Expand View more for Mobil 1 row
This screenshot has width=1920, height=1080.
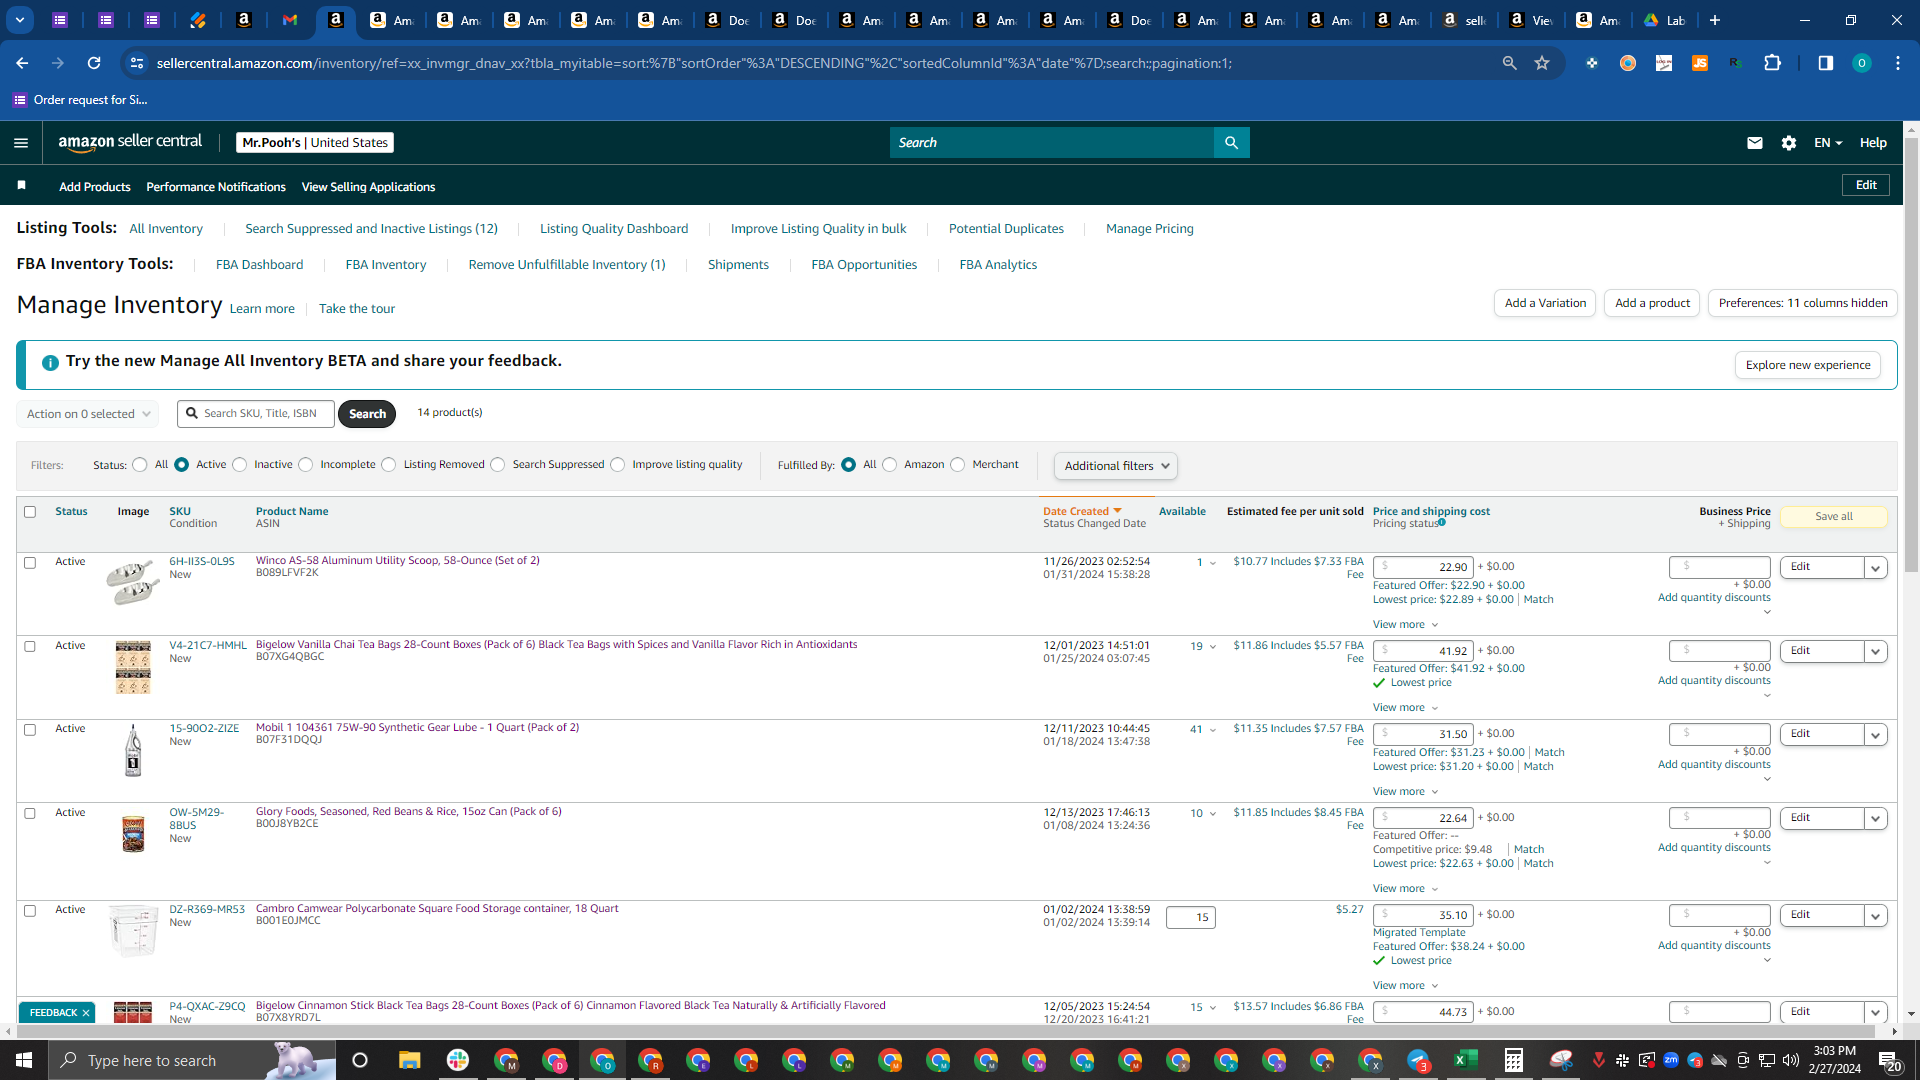pos(1405,792)
